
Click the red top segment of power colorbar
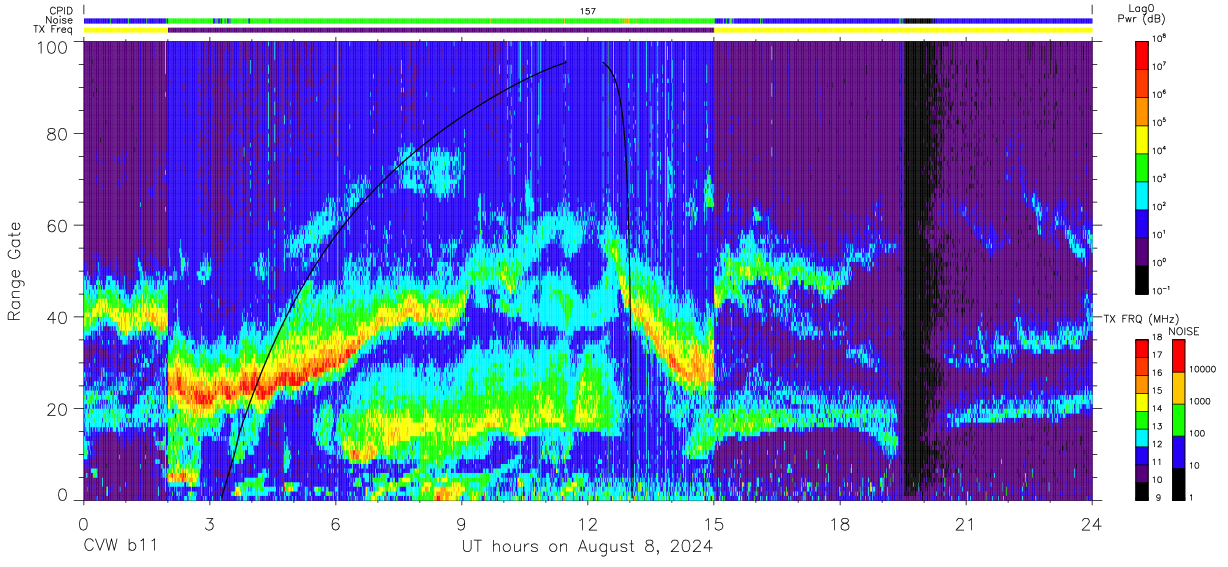click(1143, 54)
